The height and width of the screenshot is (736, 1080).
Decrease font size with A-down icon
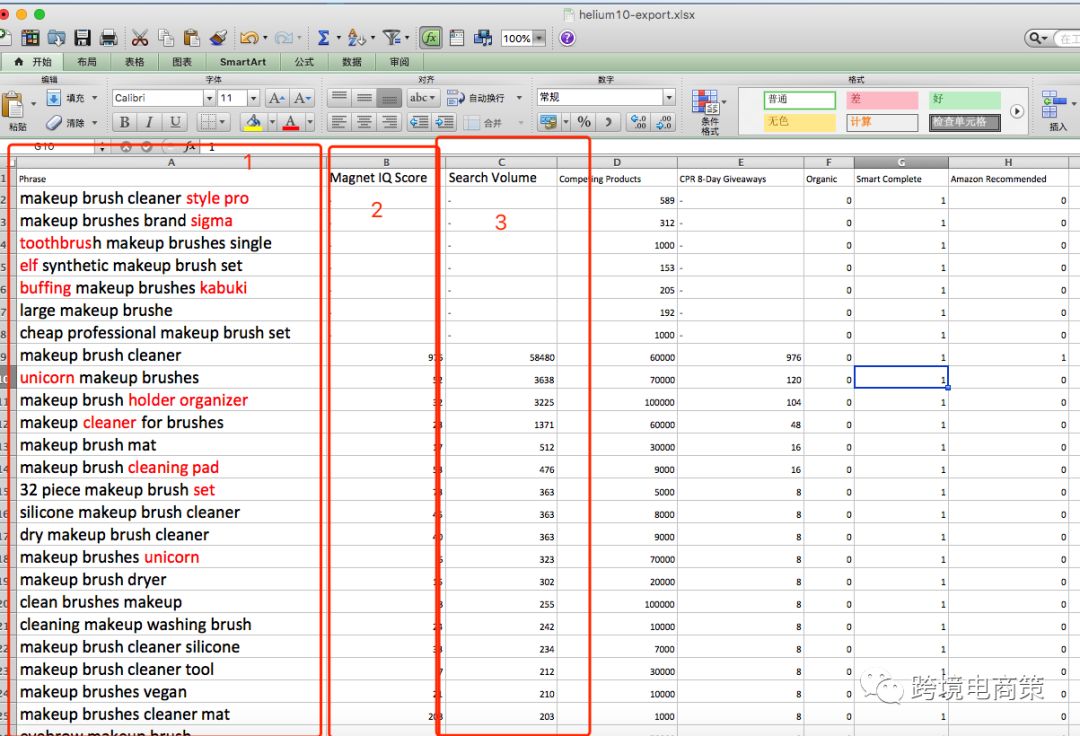[302, 98]
